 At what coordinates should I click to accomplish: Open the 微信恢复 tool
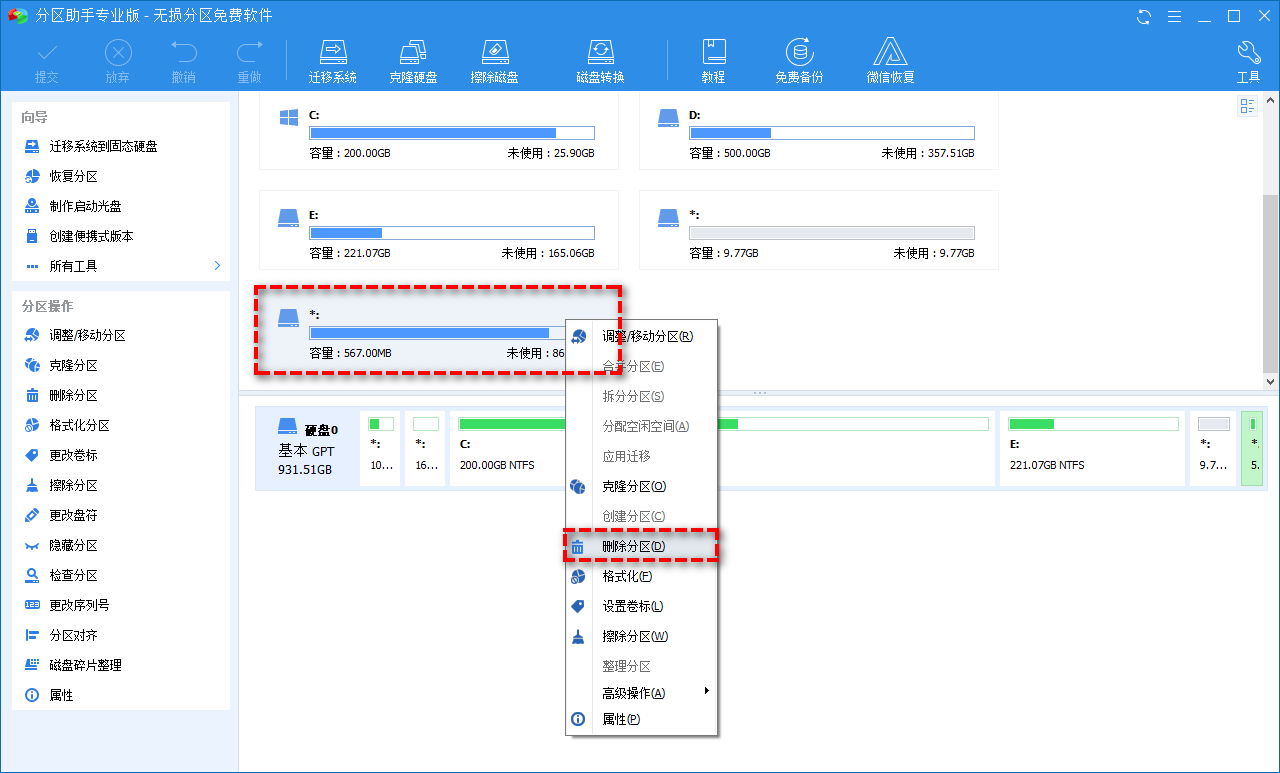click(x=891, y=60)
